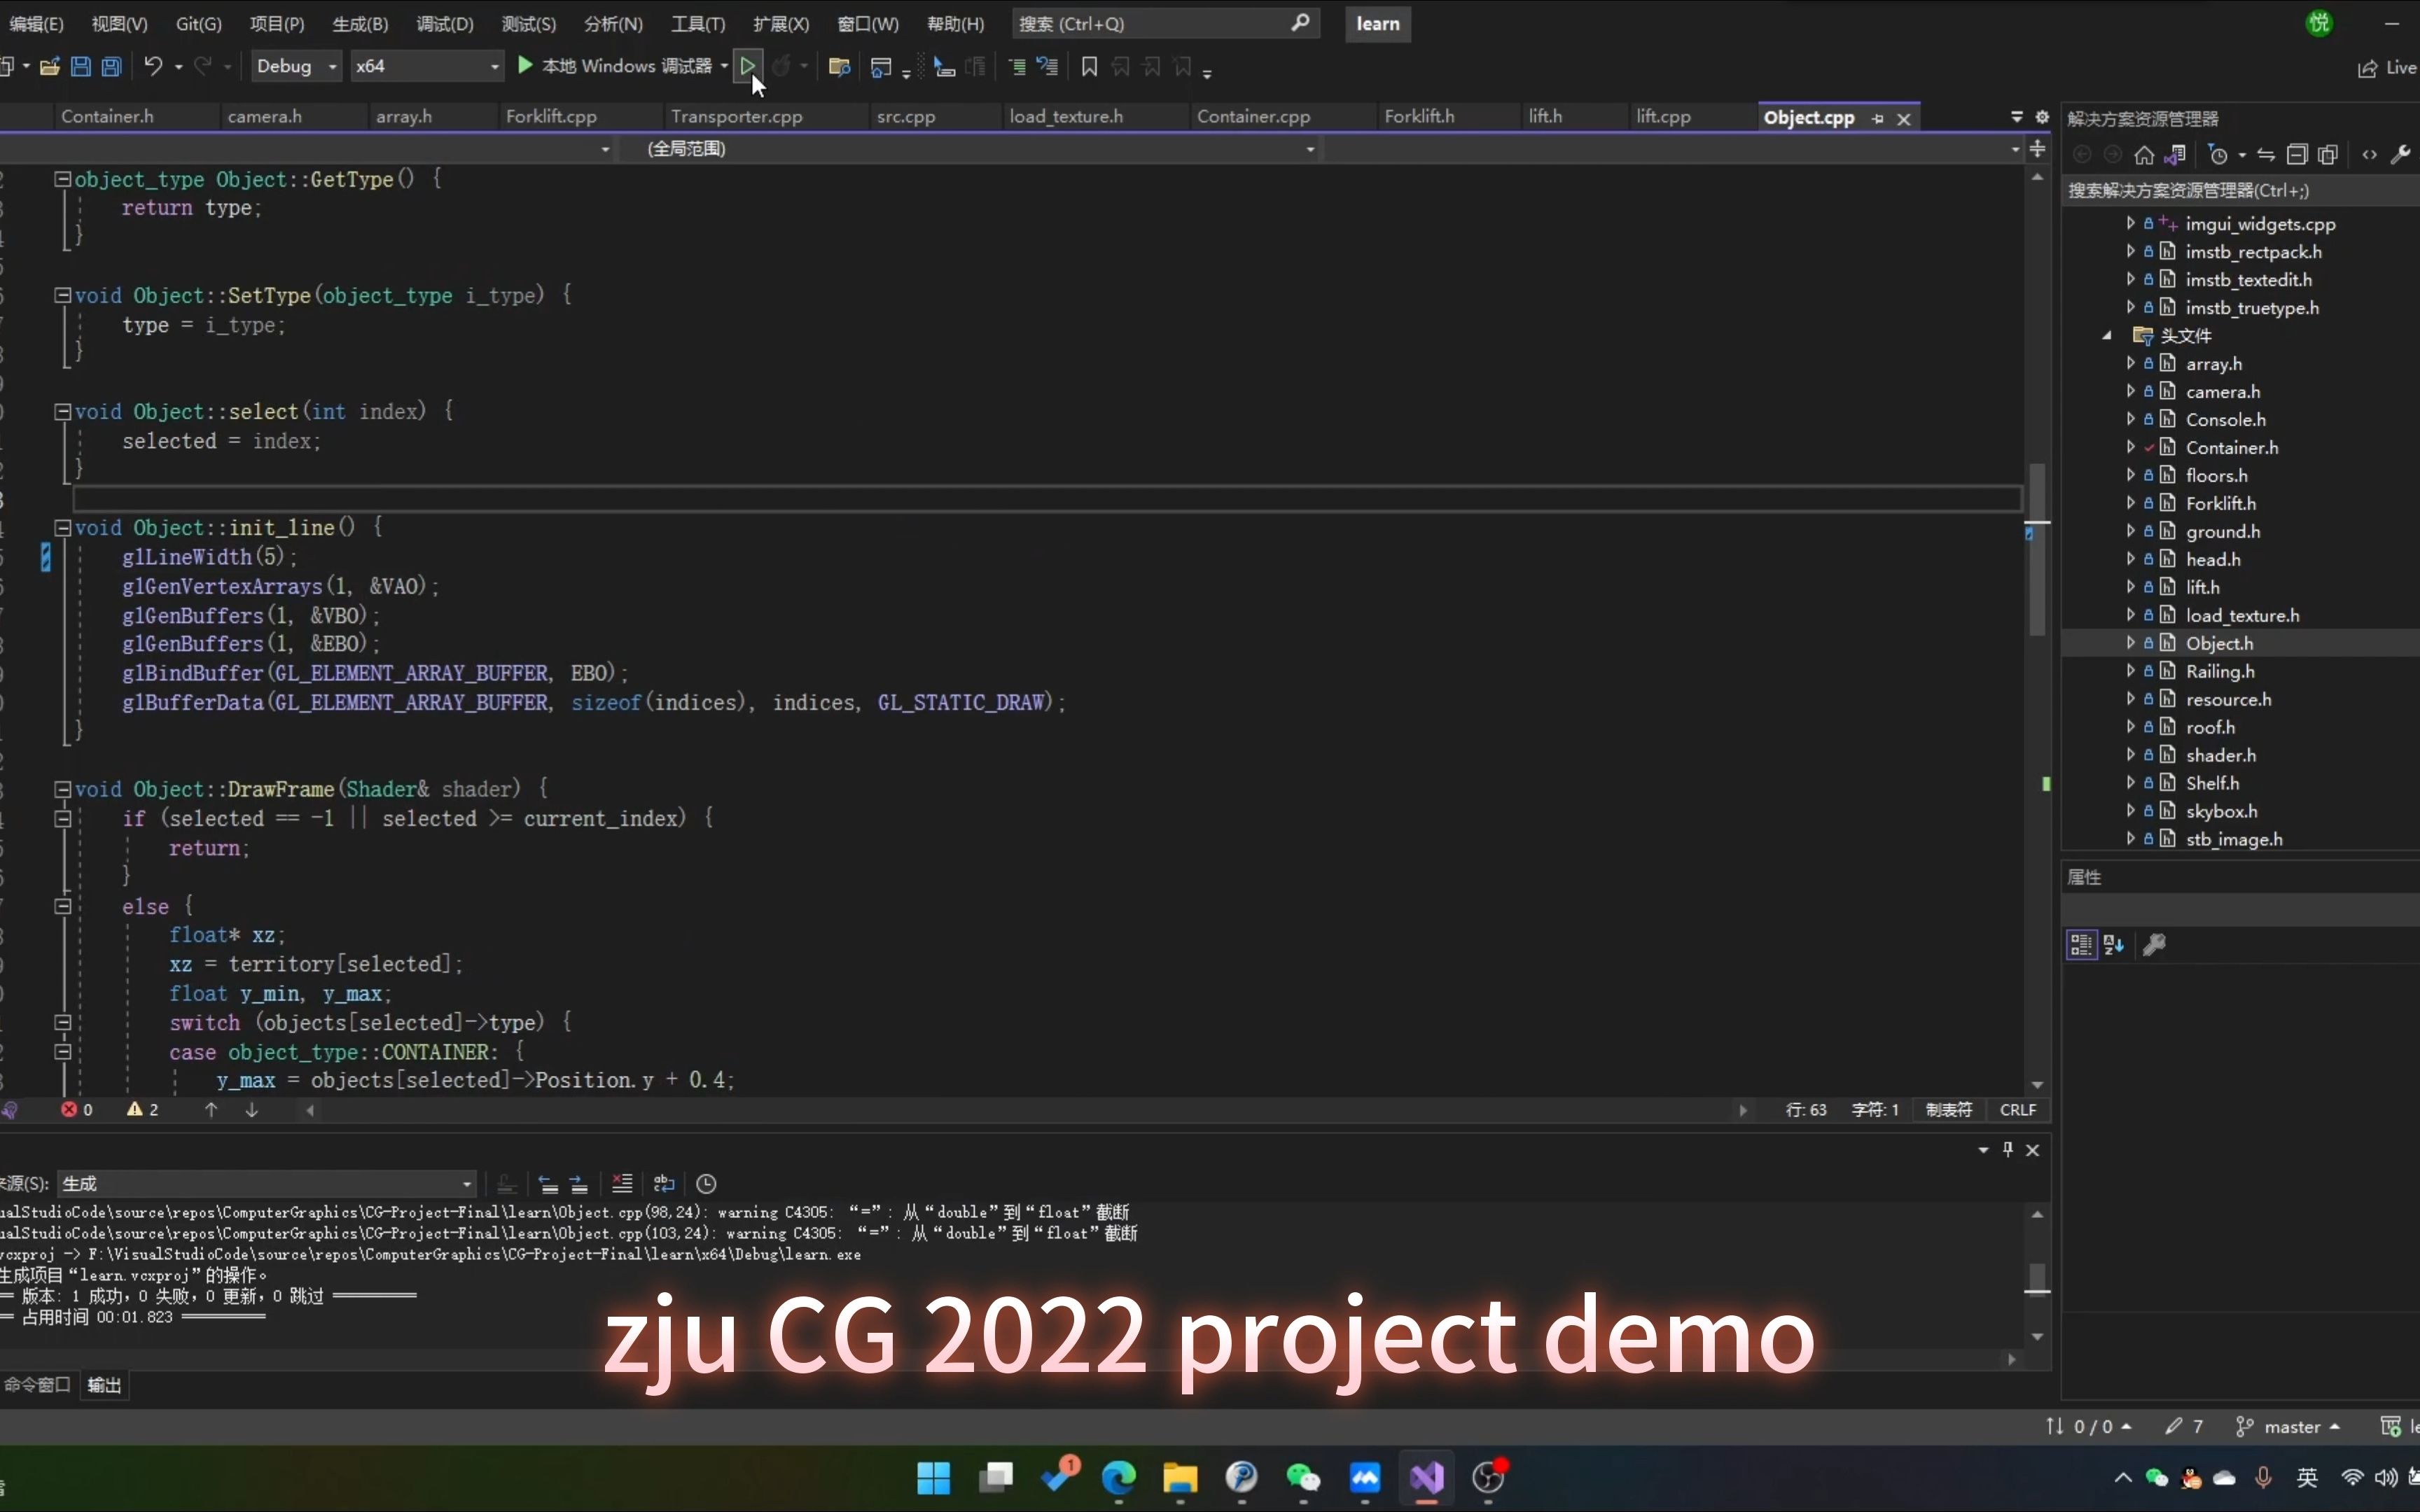Select the Debug configuration dropdown
Image resolution: width=2420 pixels, height=1512 pixels.
[x=293, y=66]
